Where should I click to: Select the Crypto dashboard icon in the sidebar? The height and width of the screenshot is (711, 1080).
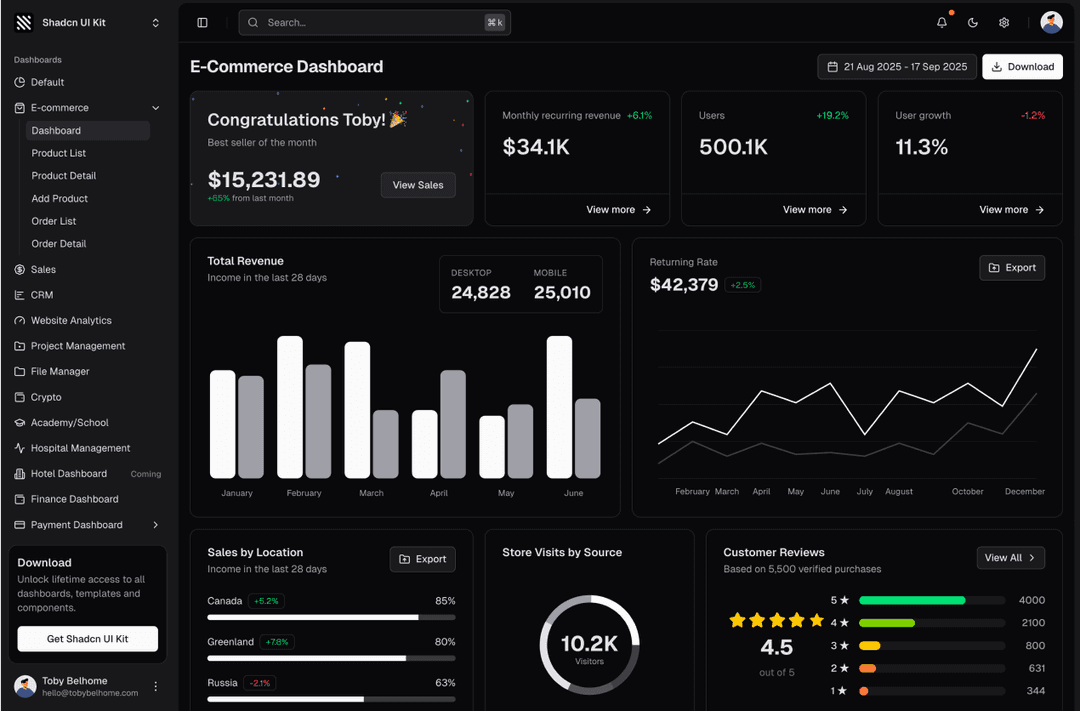18,396
